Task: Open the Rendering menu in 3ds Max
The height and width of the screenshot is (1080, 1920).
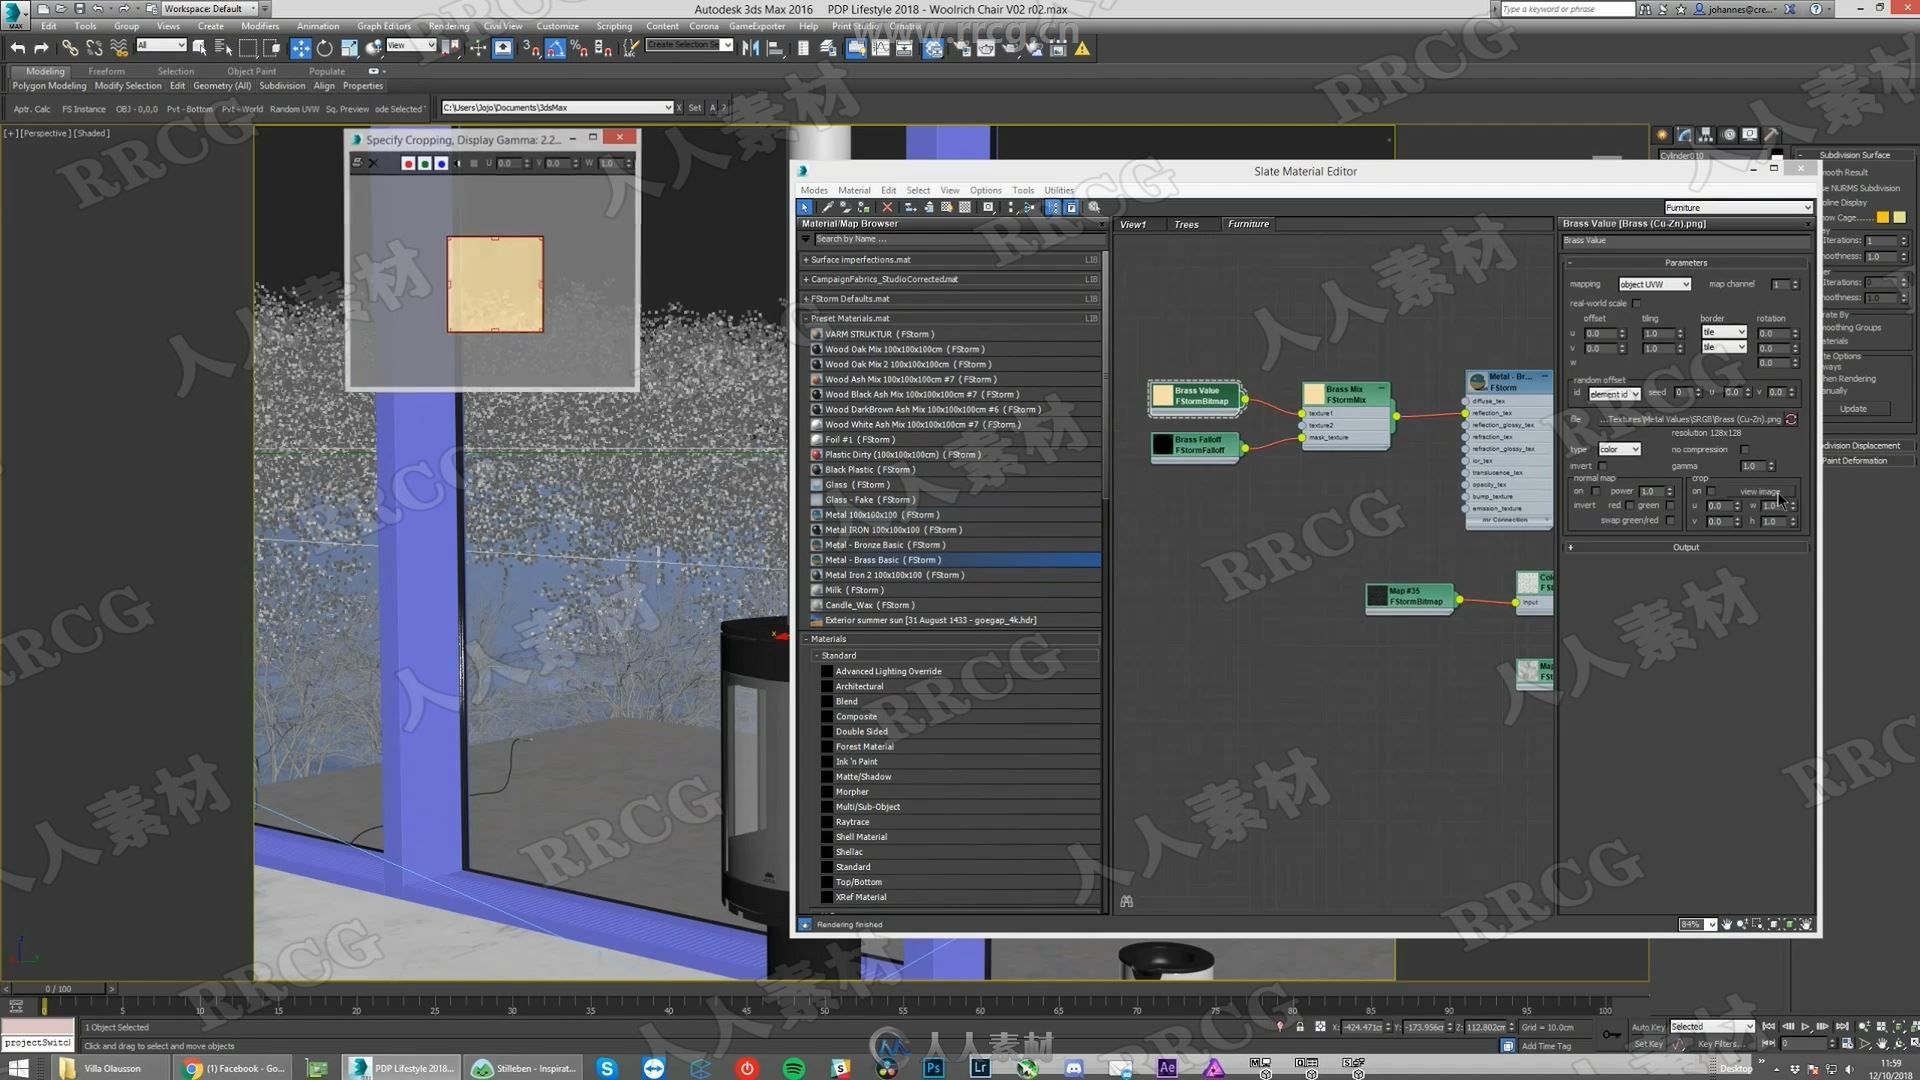Action: (448, 26)
